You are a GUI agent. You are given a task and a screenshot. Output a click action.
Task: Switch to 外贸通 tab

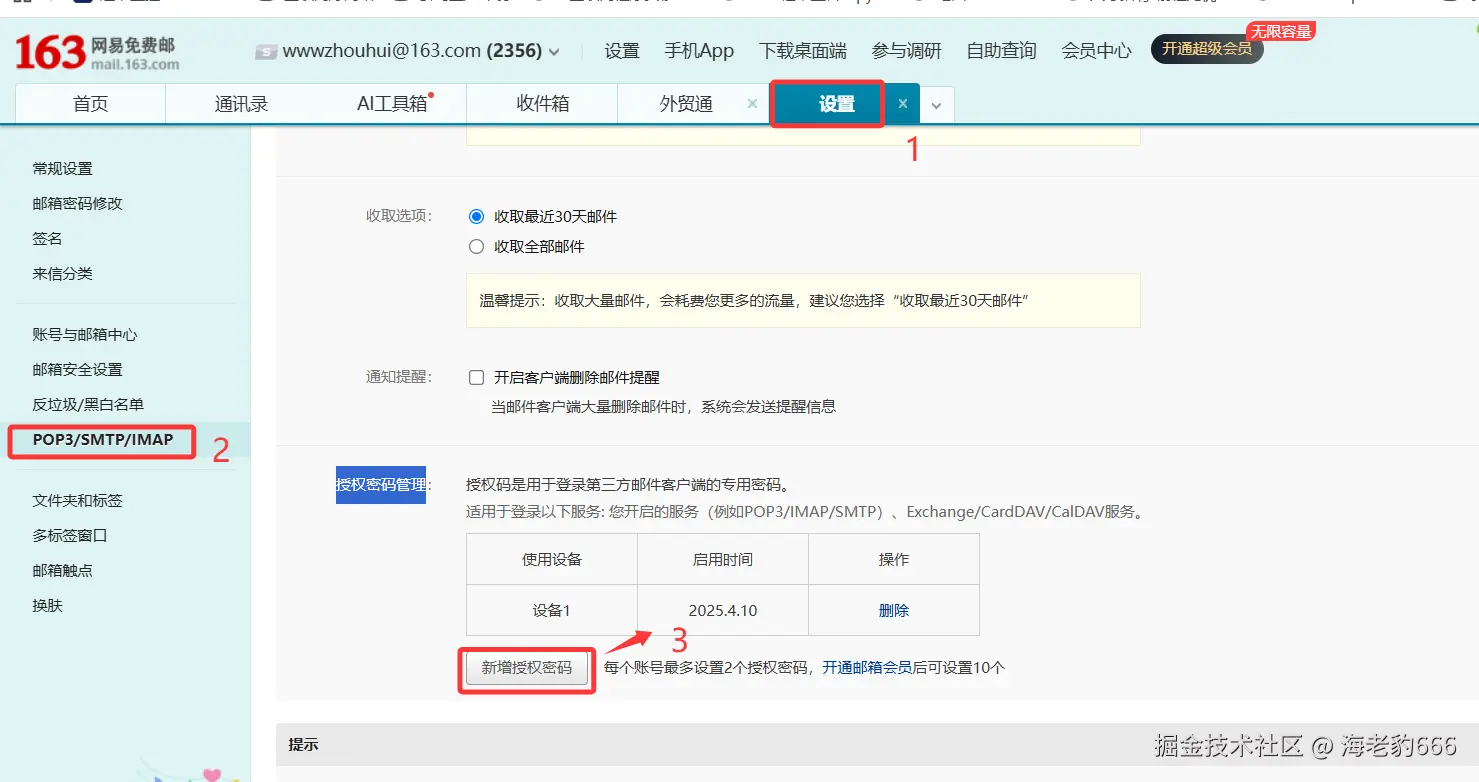[686, 104]
